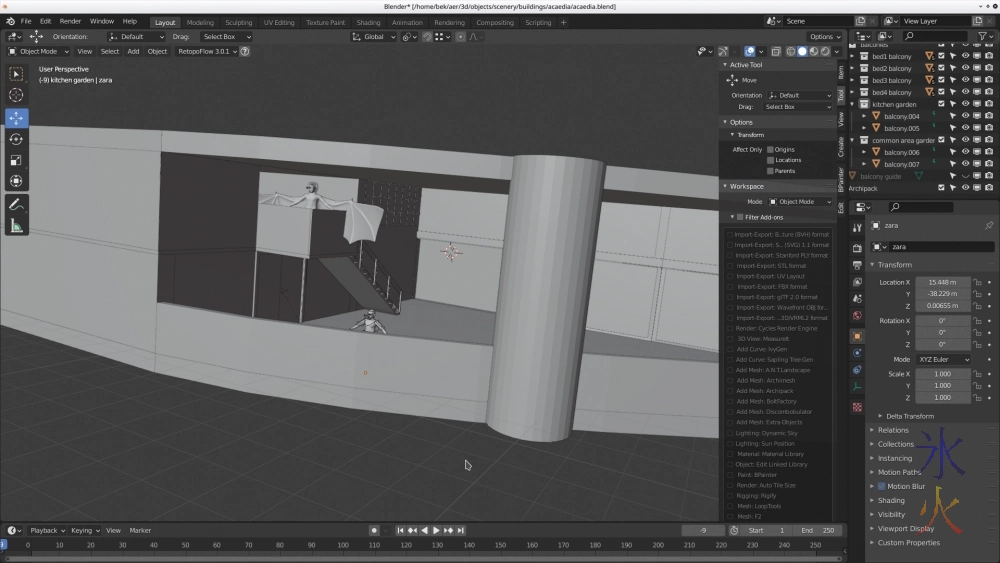Select the Cursor tool in the toolbar

16,95
